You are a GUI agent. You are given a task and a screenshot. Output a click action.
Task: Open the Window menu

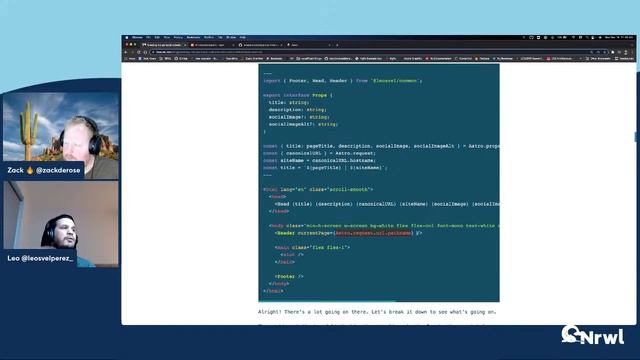coord(231,37)
